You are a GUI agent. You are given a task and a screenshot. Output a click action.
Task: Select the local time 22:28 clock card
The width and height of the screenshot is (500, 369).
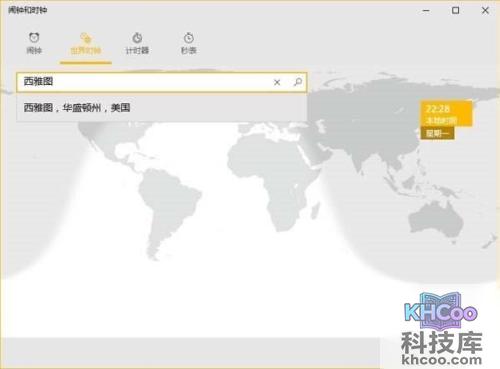[x=446, y=114]
